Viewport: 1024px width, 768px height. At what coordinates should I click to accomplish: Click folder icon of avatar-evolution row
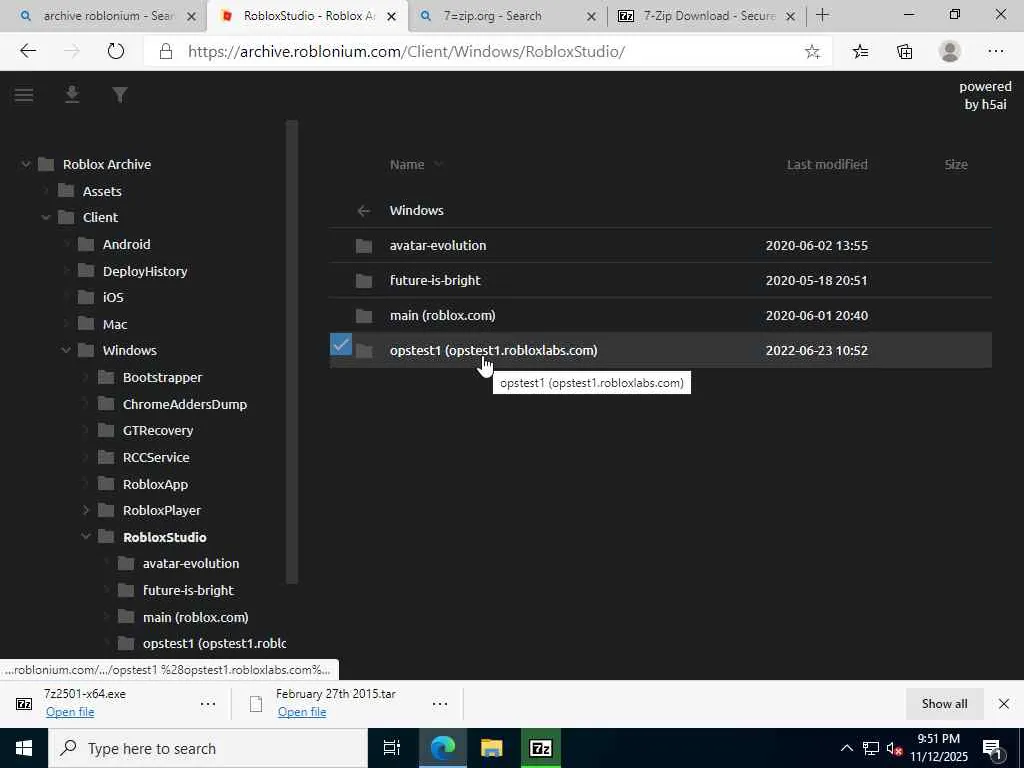(364, 246)
